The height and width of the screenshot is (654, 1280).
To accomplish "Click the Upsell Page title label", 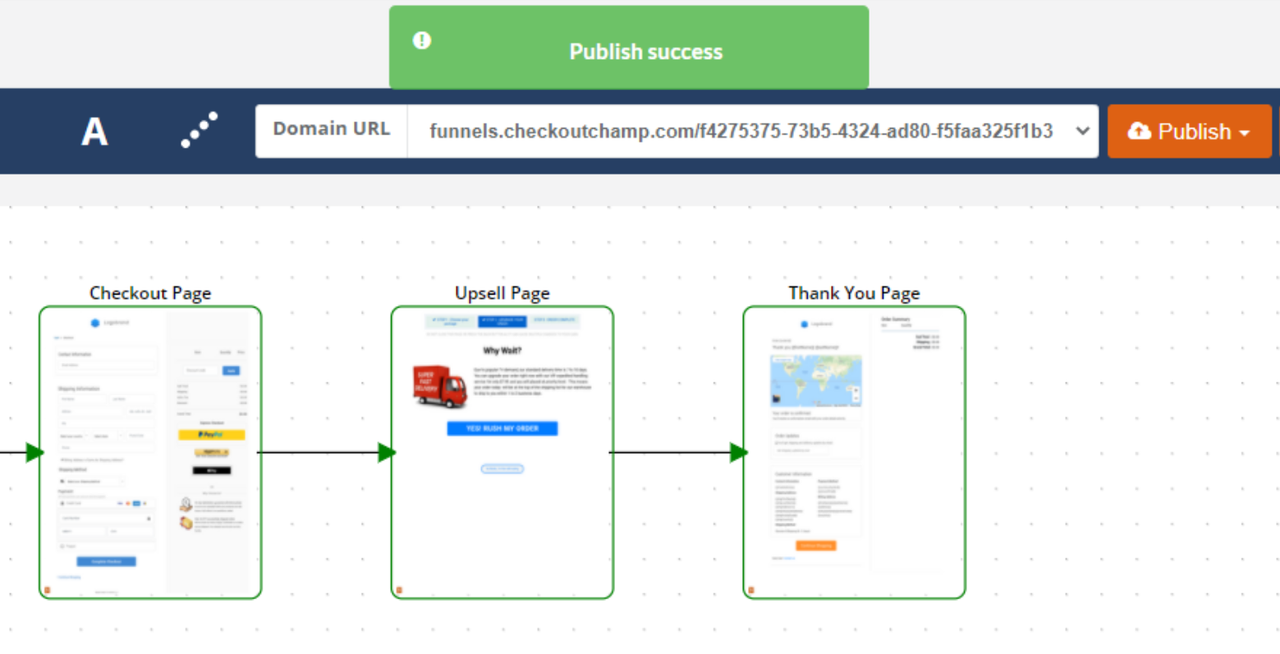I will [x=502, y=293].
